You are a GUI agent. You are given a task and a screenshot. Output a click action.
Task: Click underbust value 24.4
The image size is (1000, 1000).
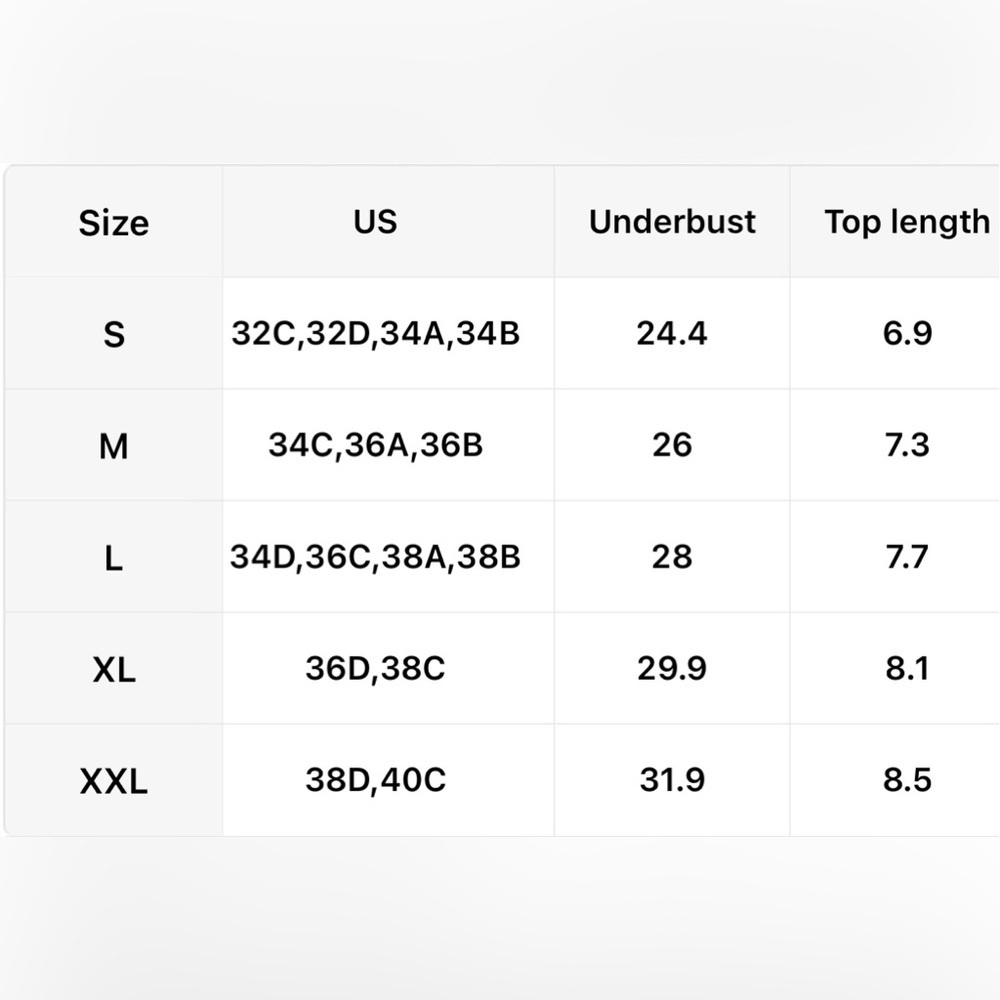pyautogui.click(x=672, y=333)
